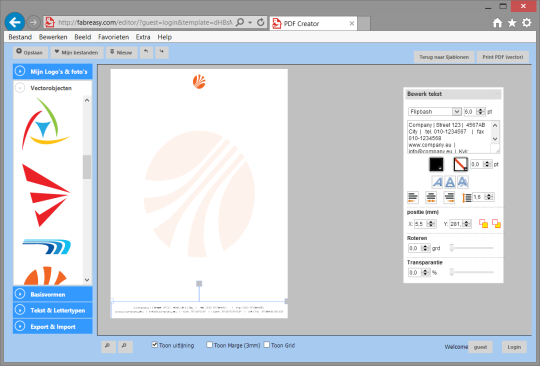Enable Toon Grid checkbox

[267, 345]
